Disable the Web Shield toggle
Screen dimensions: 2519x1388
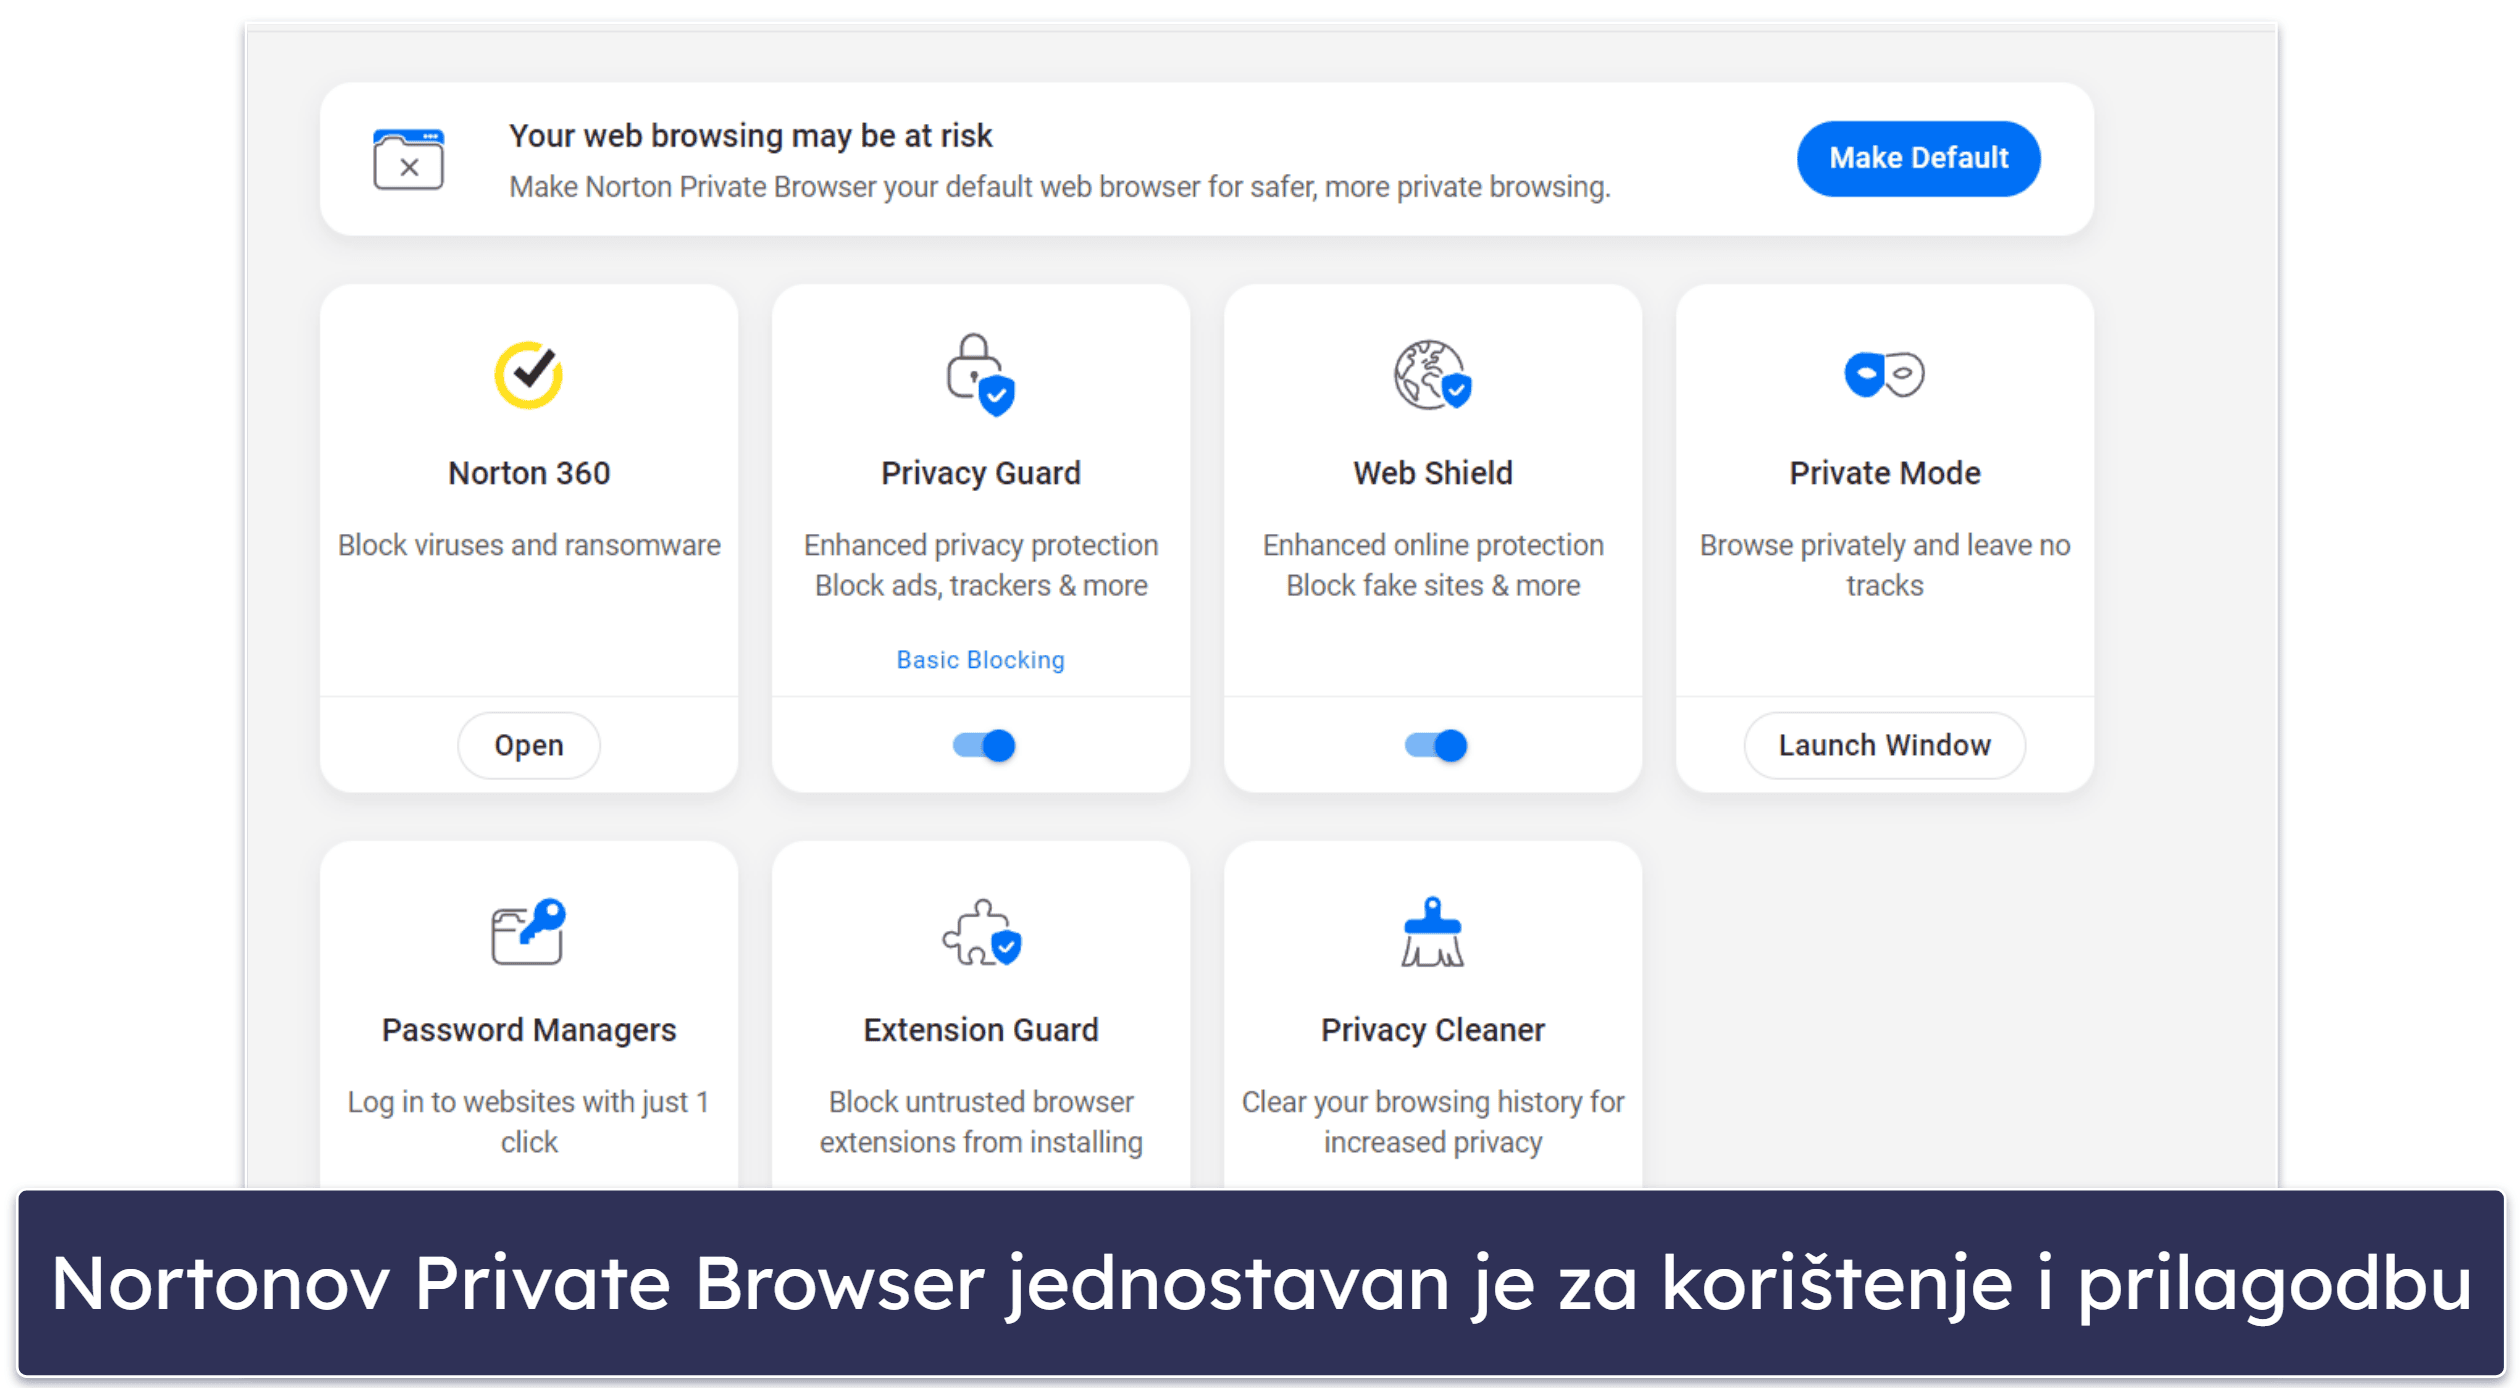click(x=1435, y=745)
